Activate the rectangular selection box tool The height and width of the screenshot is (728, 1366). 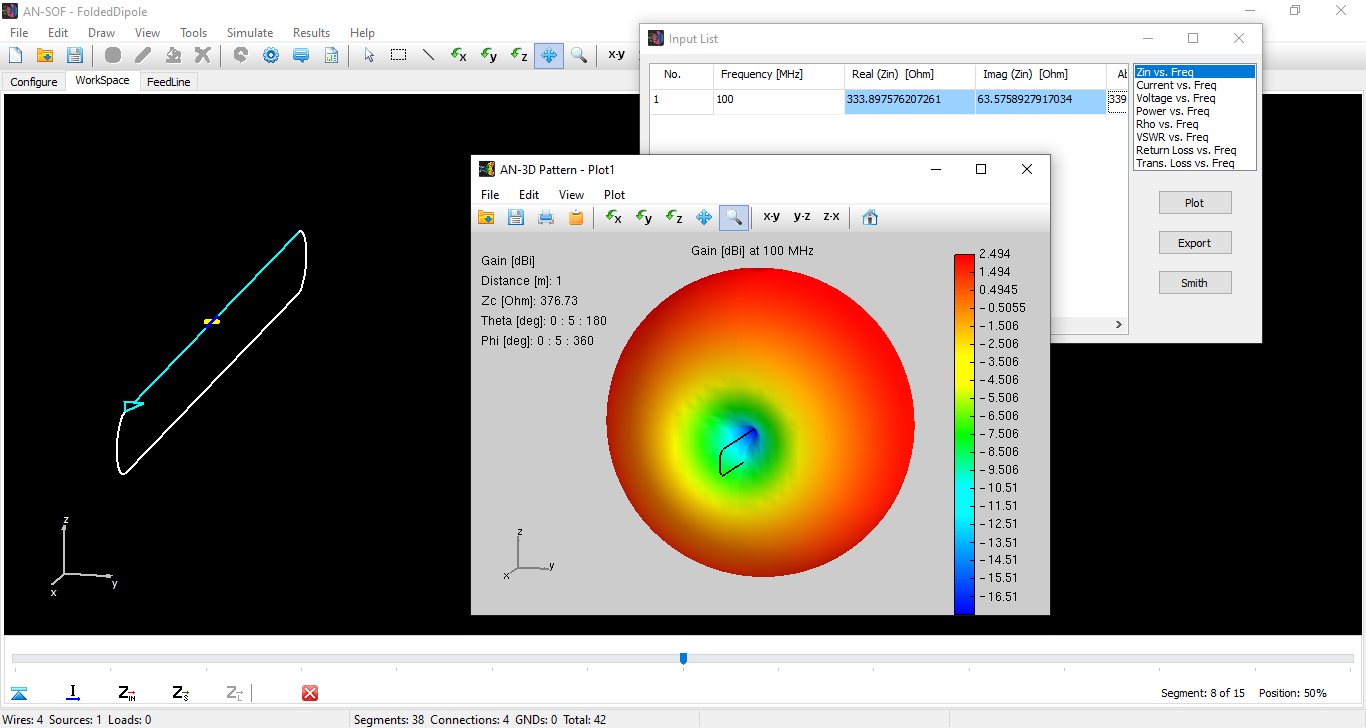pos(398,55)
